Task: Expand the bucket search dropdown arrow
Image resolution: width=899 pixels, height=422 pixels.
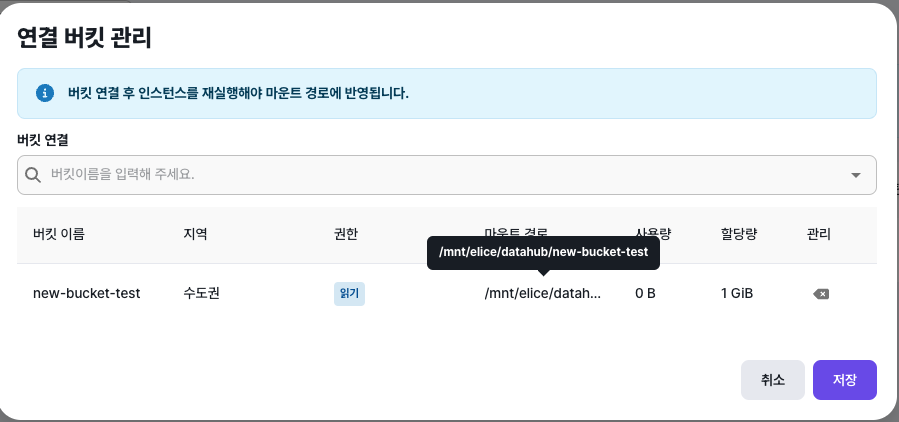Action: (855, 175)
